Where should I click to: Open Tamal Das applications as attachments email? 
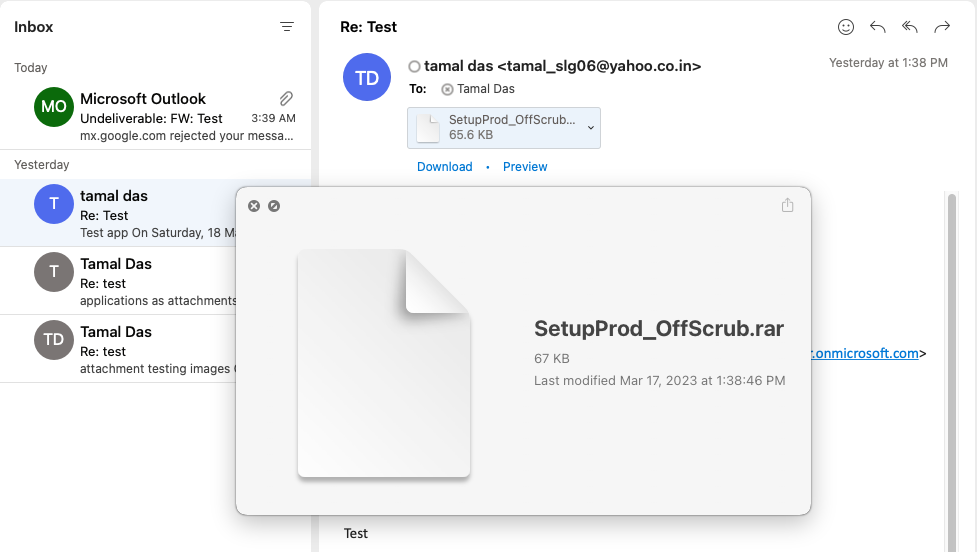(118, 281)
